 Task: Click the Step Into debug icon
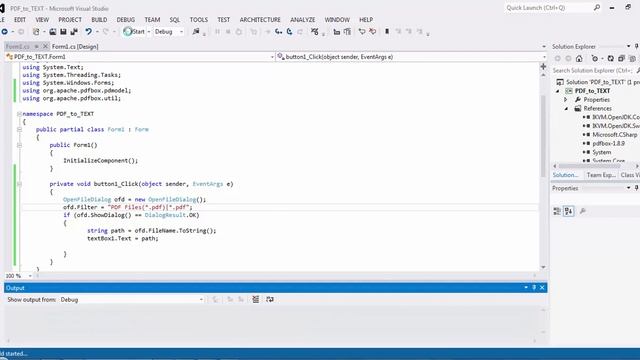coord(278,31)
